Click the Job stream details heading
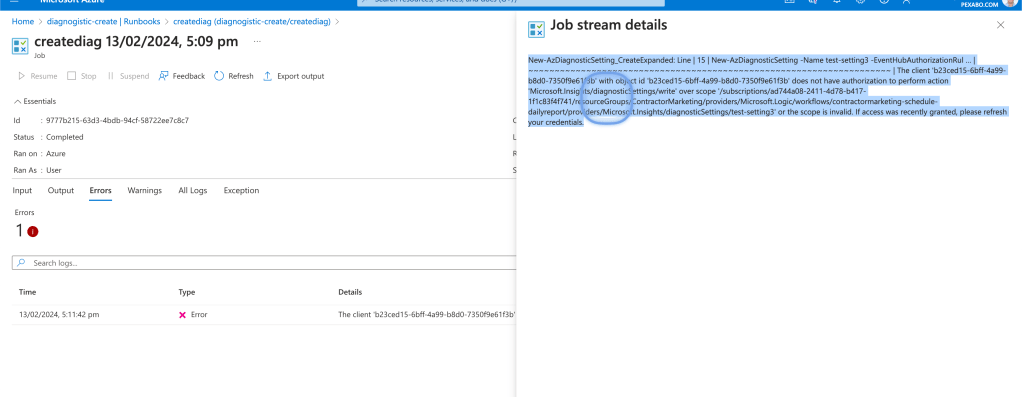Viewport: 1022px width, 397px height. click(609, 25)
